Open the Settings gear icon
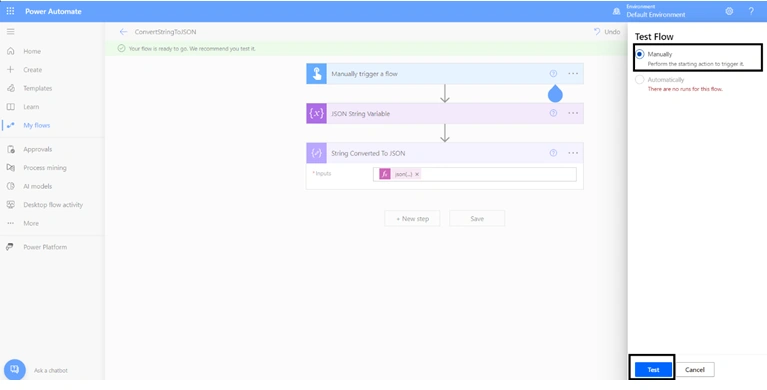 click(729, 11)
